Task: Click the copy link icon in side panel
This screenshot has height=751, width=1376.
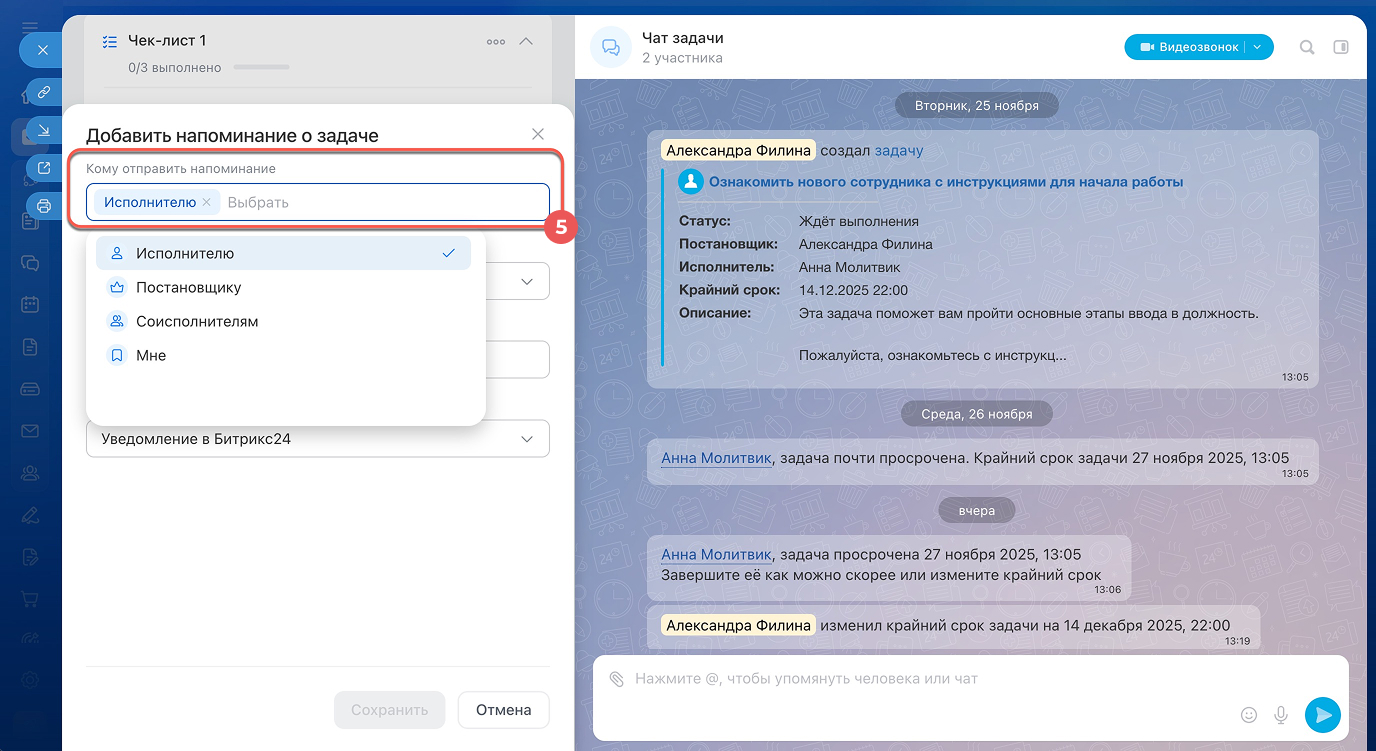Action: coord(43,93)
